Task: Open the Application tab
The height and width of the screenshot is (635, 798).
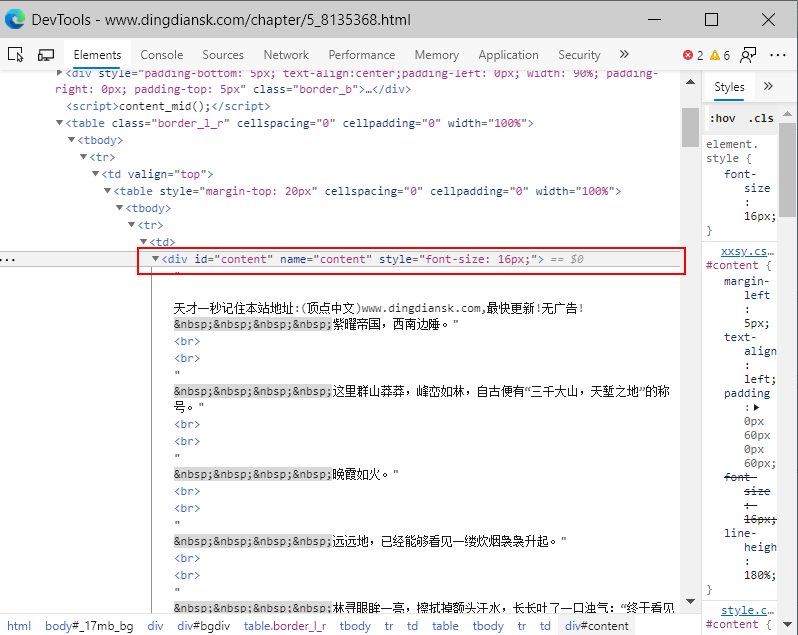Action: click(508, 55)
